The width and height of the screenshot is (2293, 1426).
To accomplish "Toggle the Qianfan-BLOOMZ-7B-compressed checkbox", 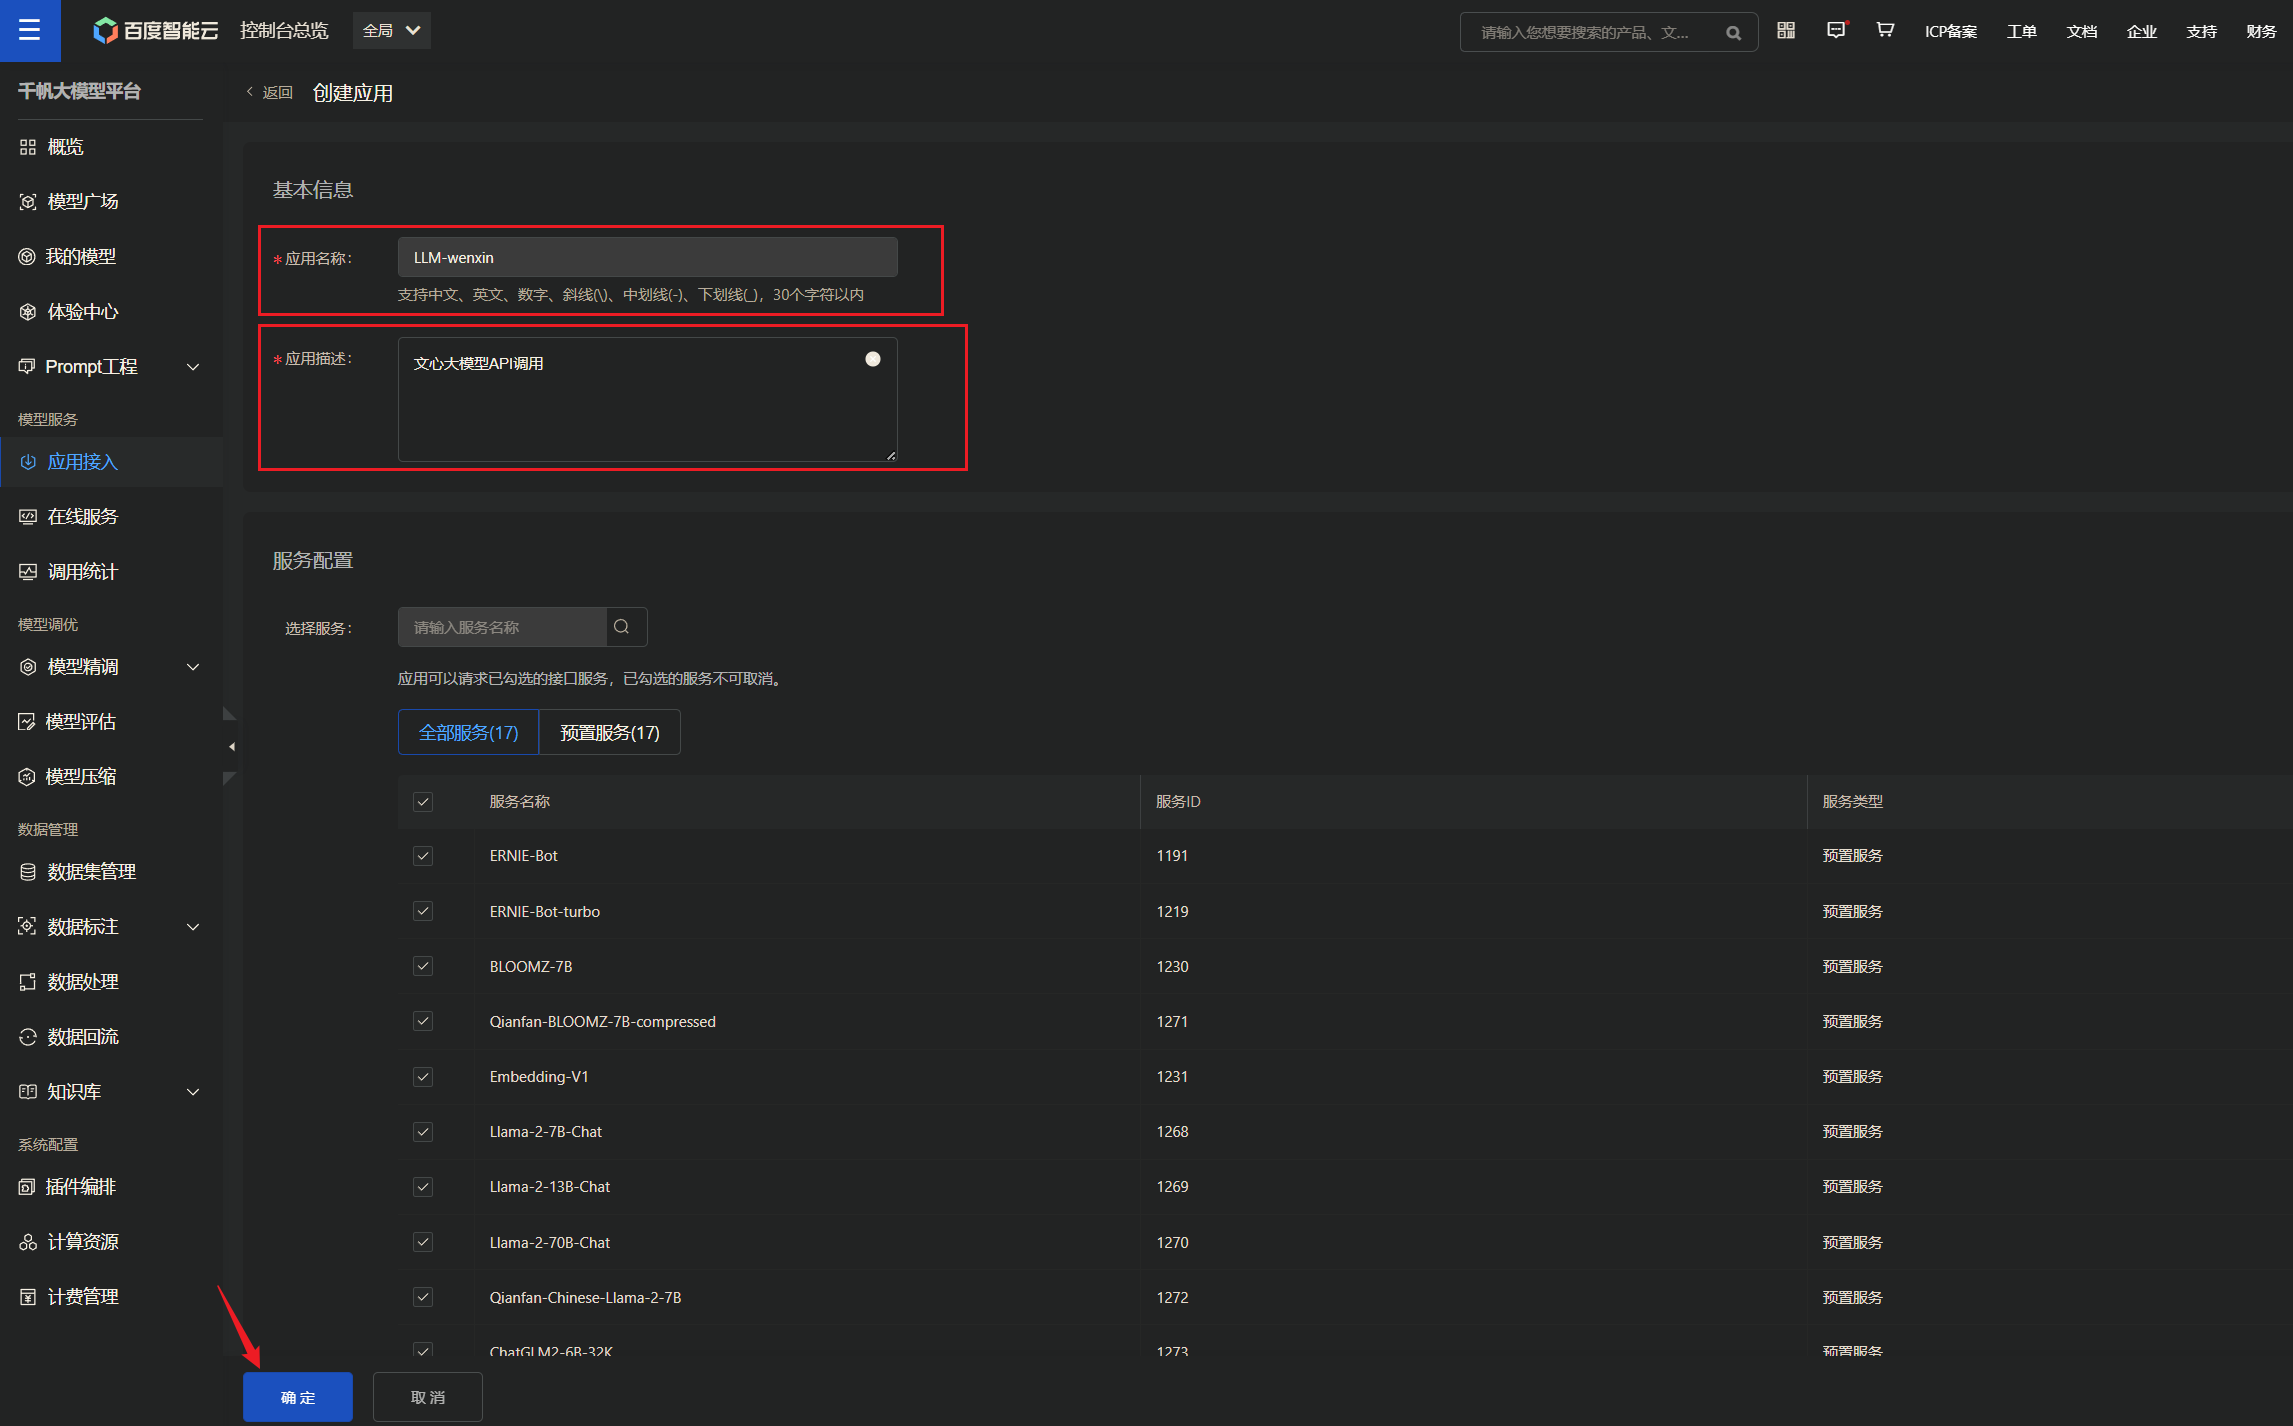I will 423,1021.
